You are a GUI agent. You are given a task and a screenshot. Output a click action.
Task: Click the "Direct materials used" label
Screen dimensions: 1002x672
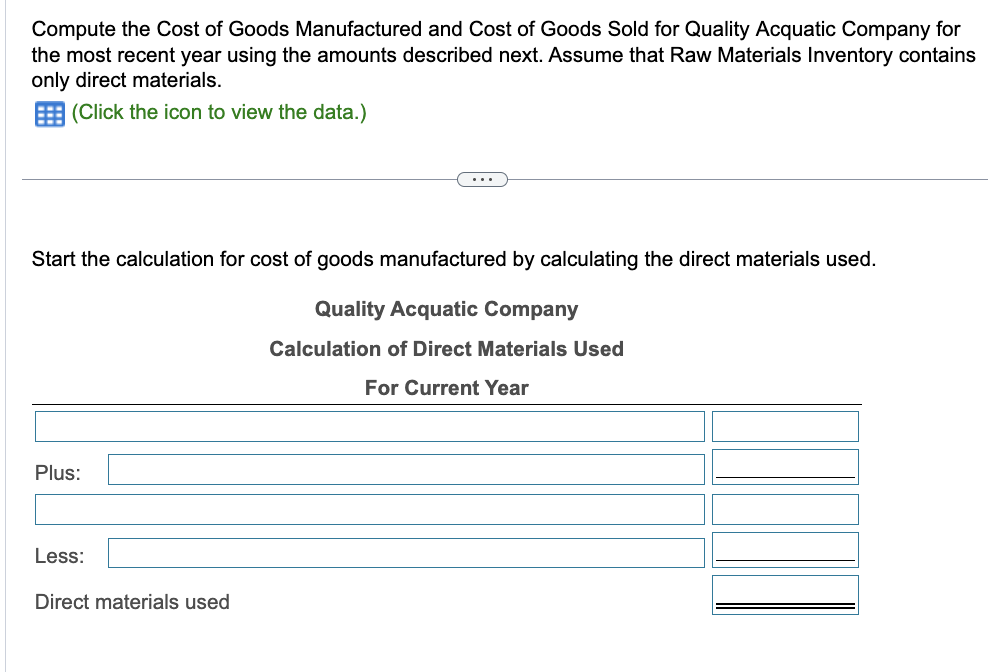coord(131,602)
